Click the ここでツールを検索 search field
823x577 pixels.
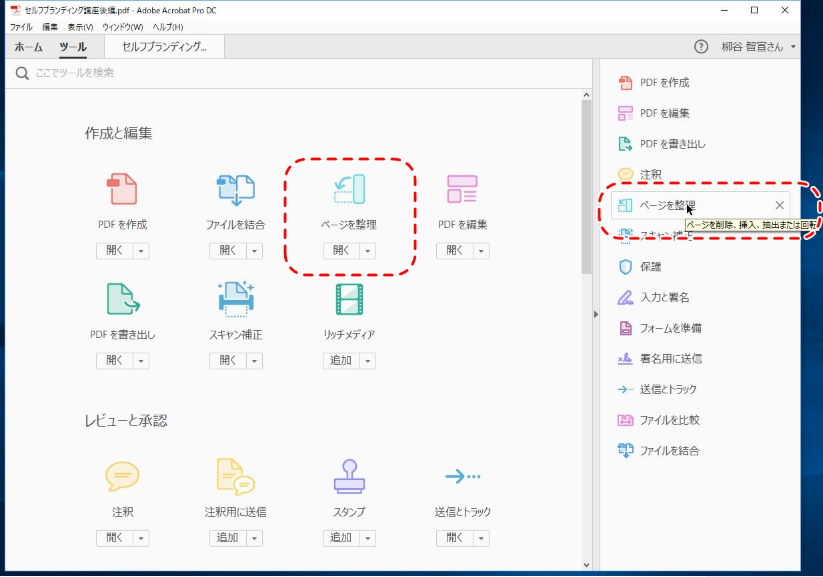(299, 73)
